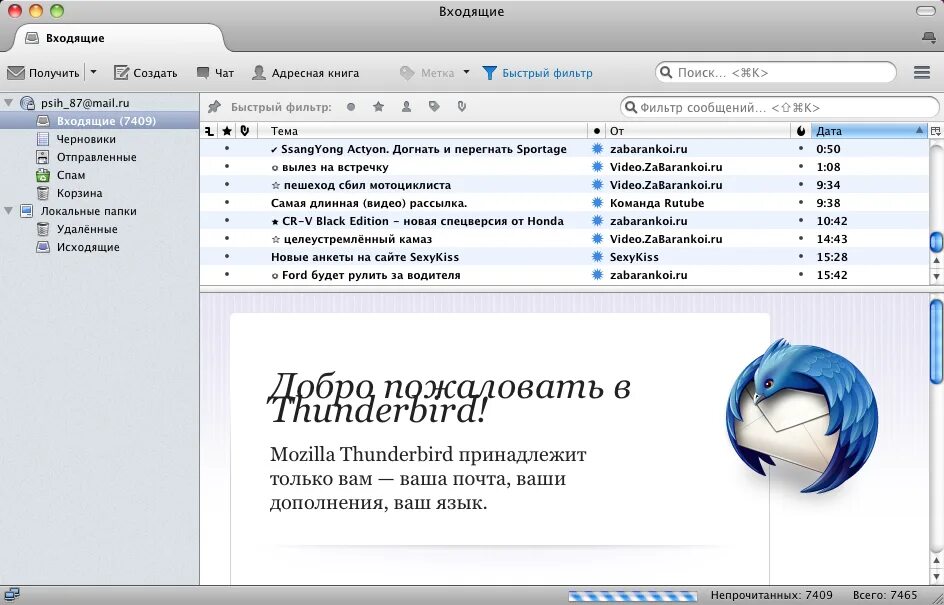Open the Самая длинная (видео) рассылка message
Image resolution: width=944 pixels, height=605 pixels.
coord(564,203)
